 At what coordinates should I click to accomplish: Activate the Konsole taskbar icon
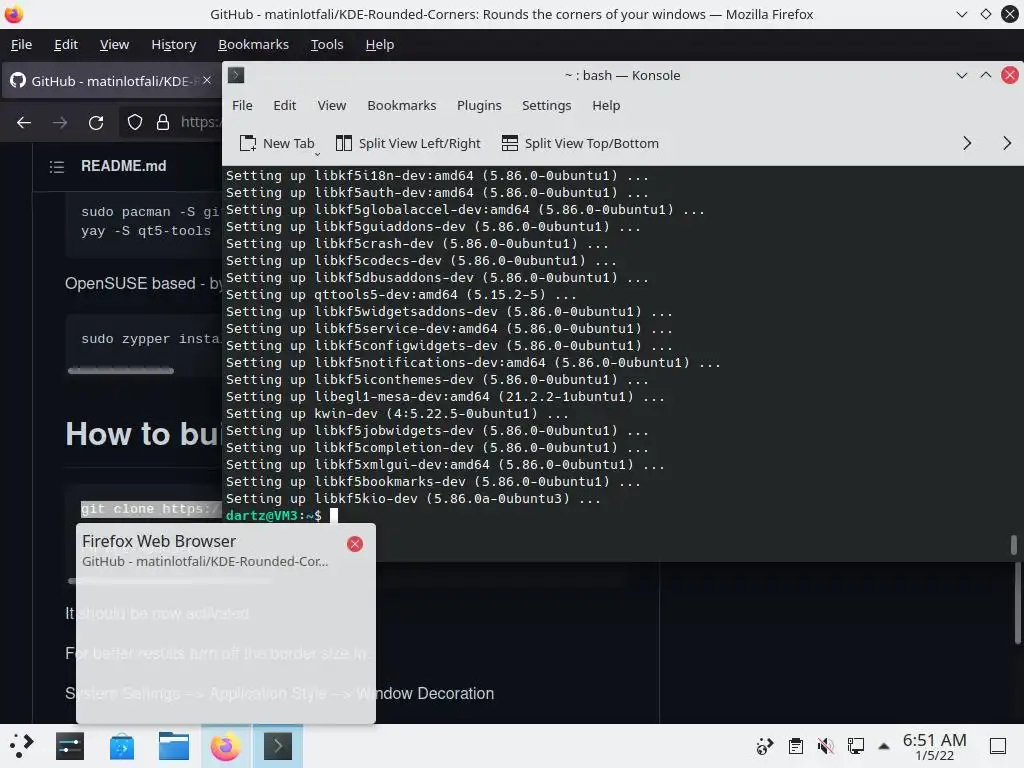pos(278,746)
